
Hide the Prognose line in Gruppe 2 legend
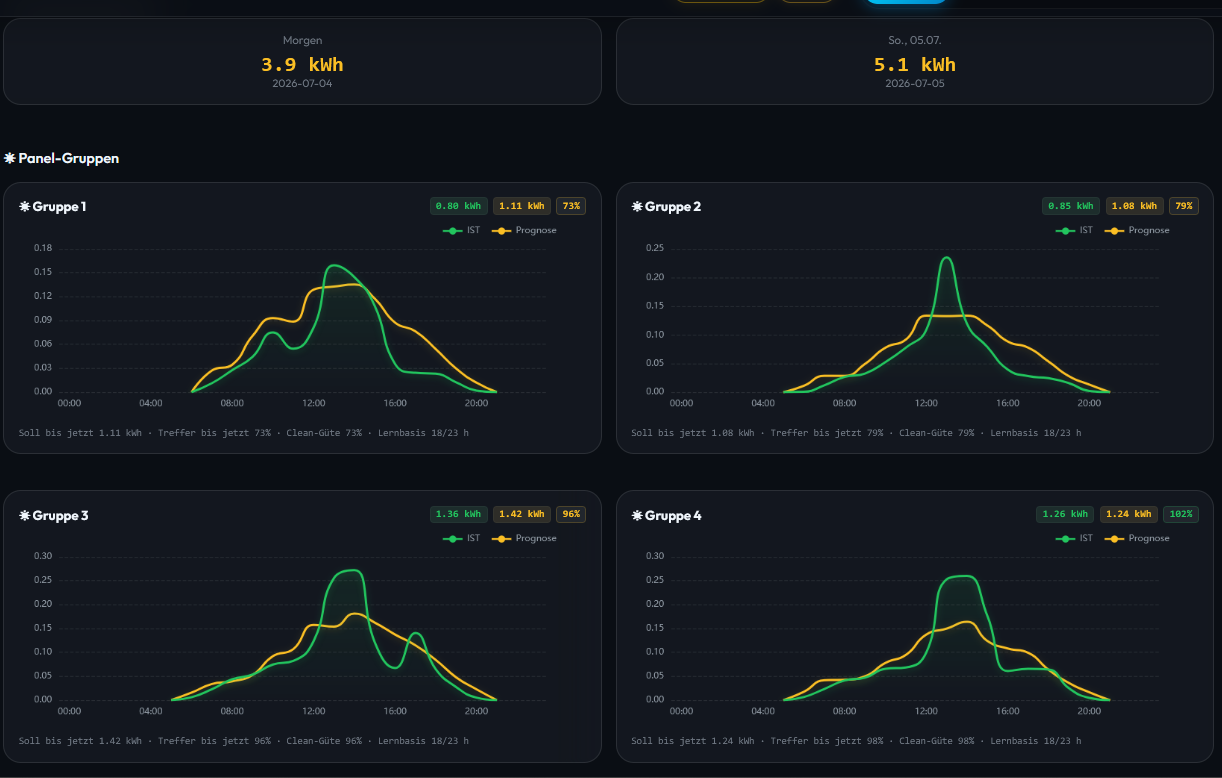click(1138, 230)
